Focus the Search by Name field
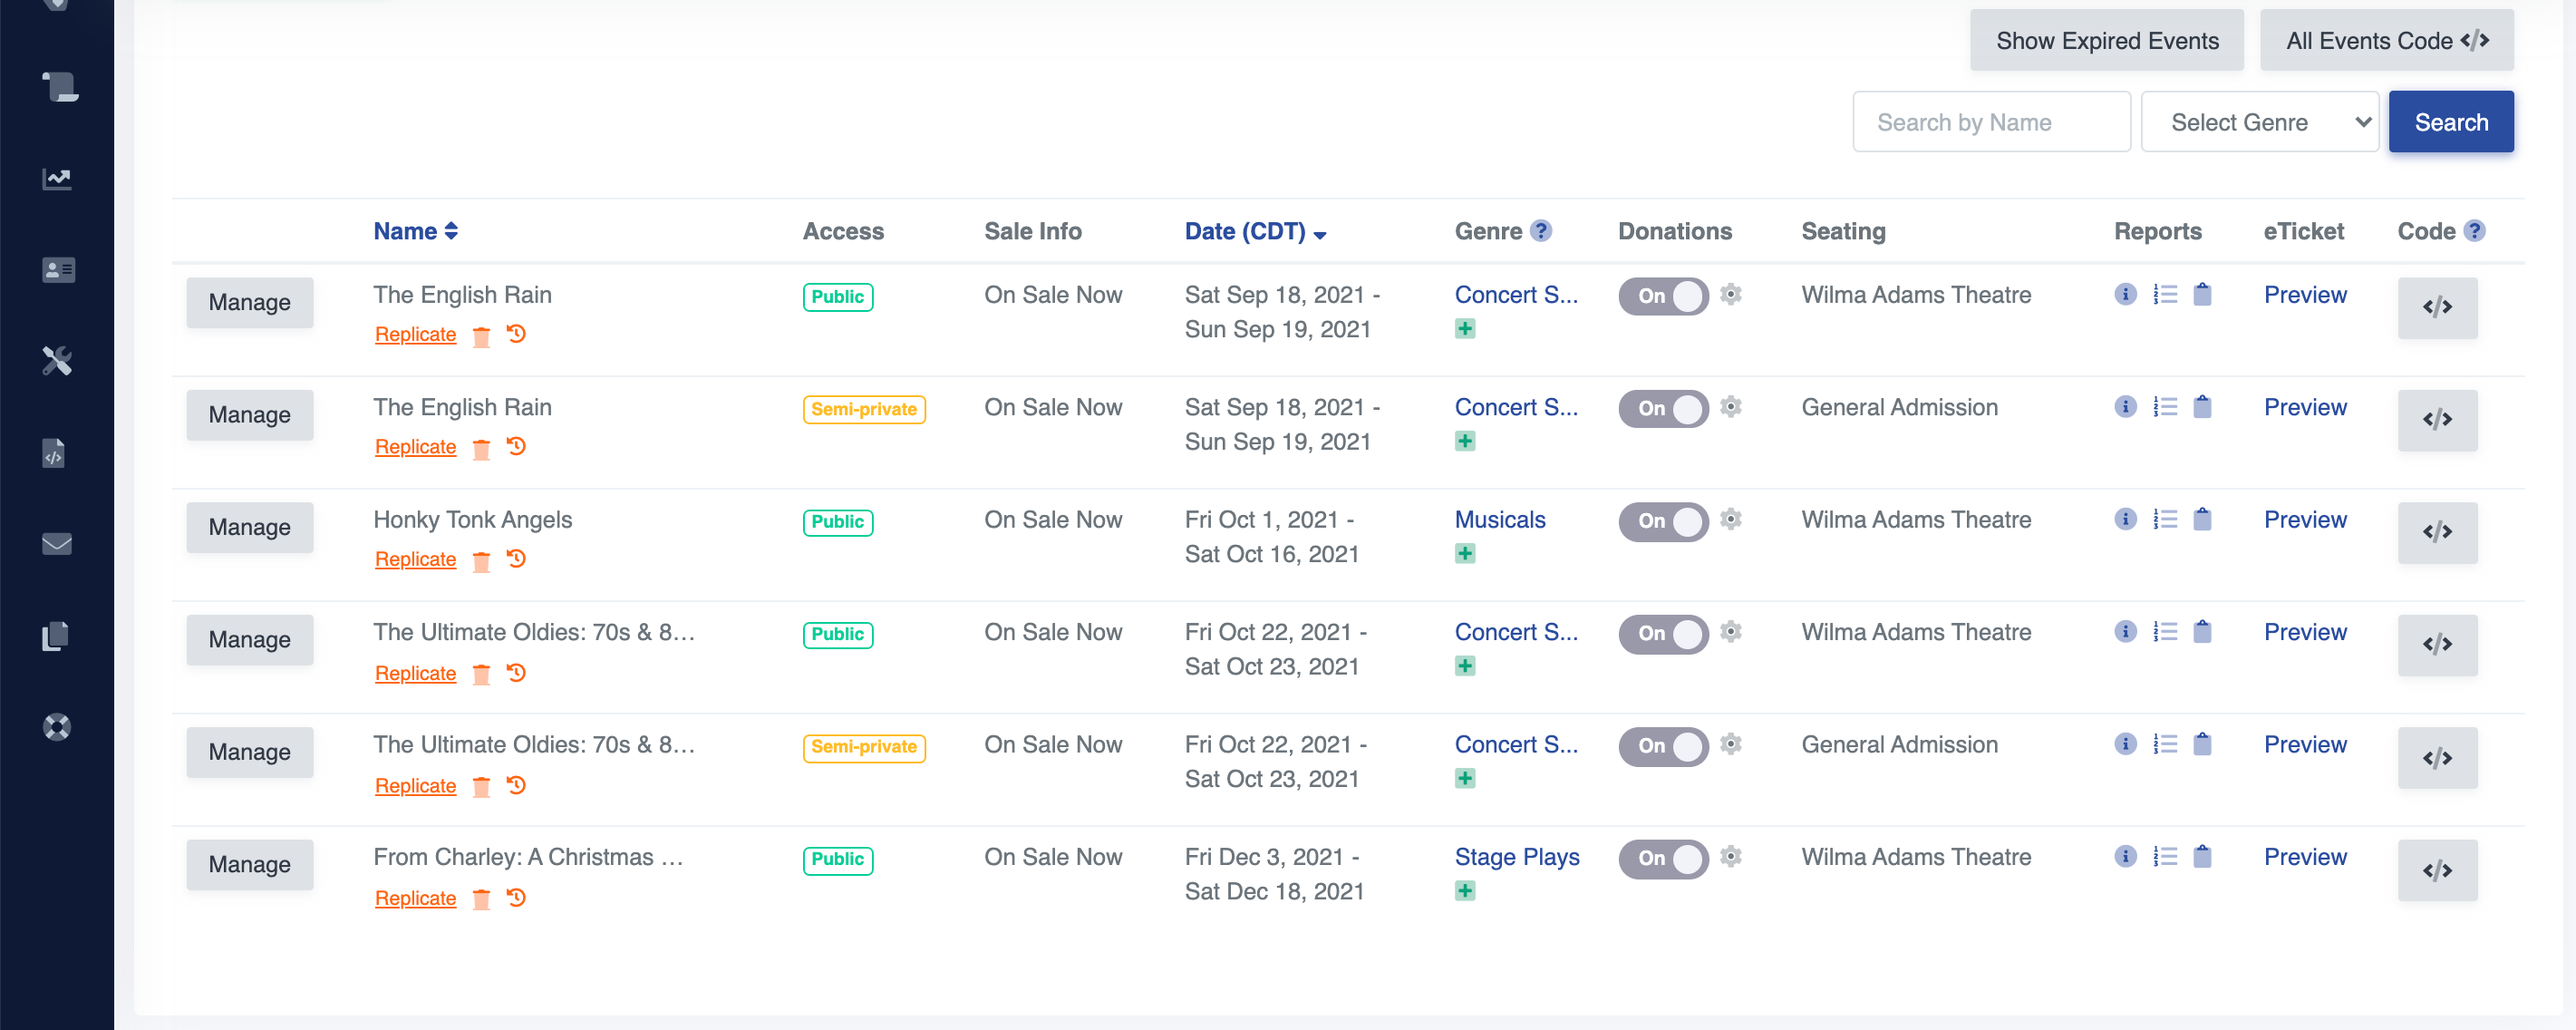Image resolution: width=2576 pixels, height=1030 pixels. click(x=1990, y=122)
